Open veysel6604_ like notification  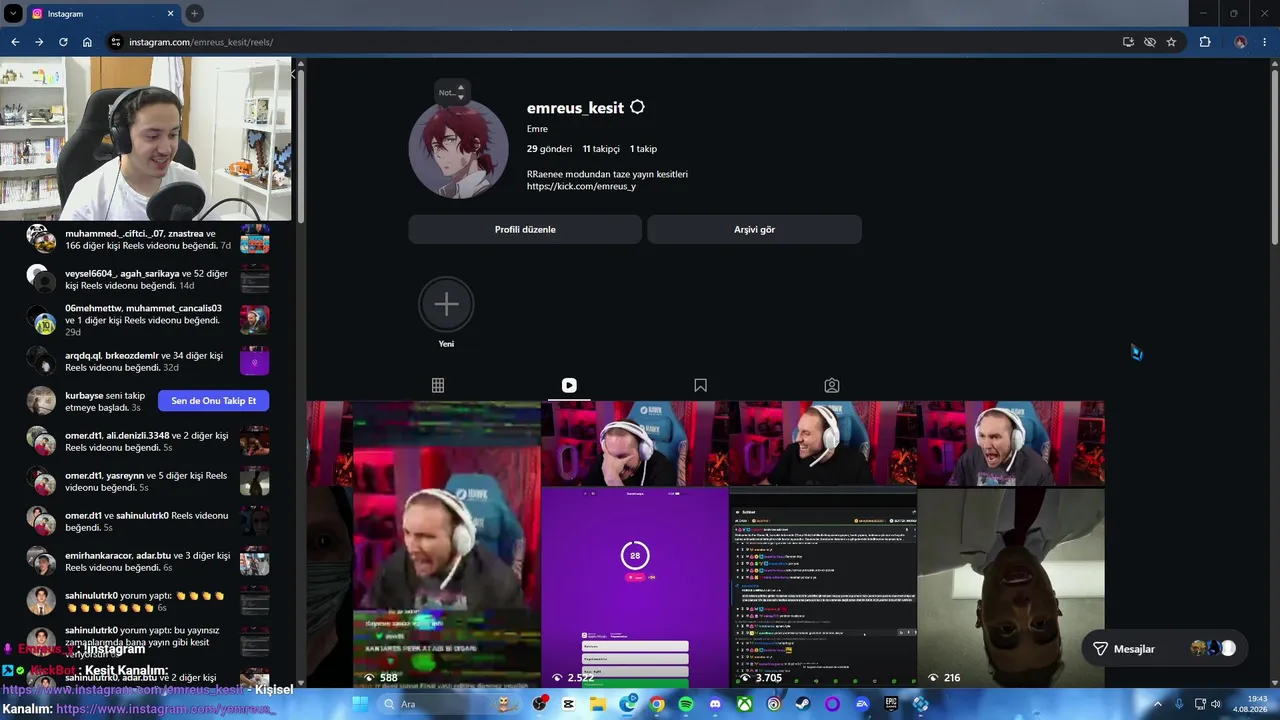[147, 279]
